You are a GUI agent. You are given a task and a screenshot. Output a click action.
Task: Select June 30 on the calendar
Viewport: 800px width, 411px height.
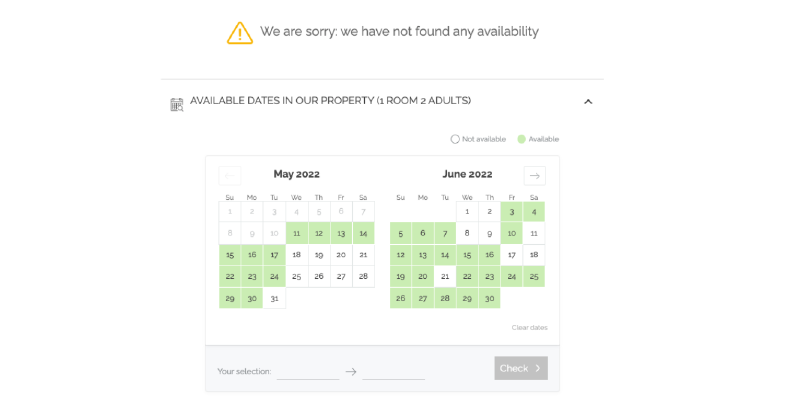(489, 298)
